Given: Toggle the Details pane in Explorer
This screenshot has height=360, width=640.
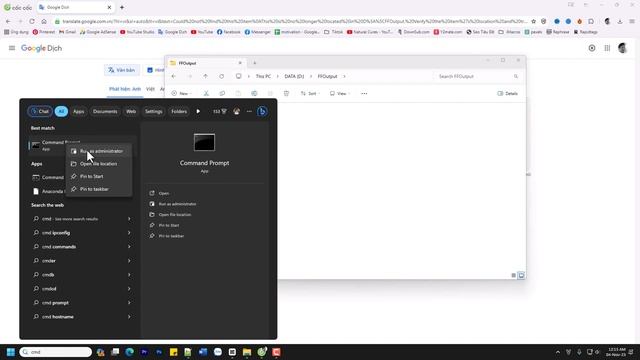Looking at the screenshot, I should pyautogui.click(x=507, y=93).
